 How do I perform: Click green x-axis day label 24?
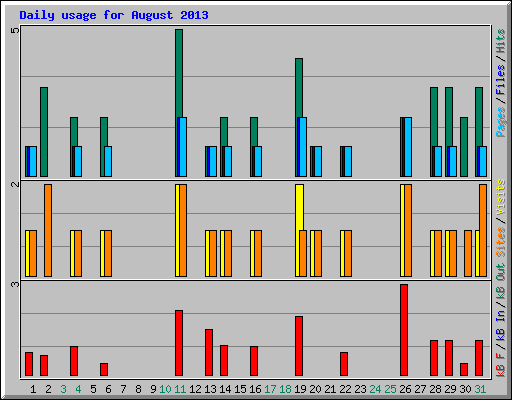pyautogui.click(x=375, y=389)
